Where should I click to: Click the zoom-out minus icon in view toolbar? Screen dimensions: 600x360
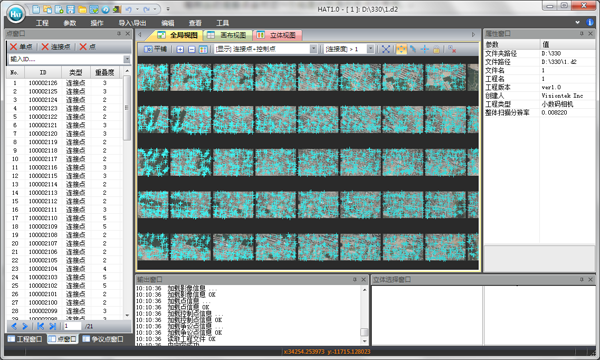(192, 49)
